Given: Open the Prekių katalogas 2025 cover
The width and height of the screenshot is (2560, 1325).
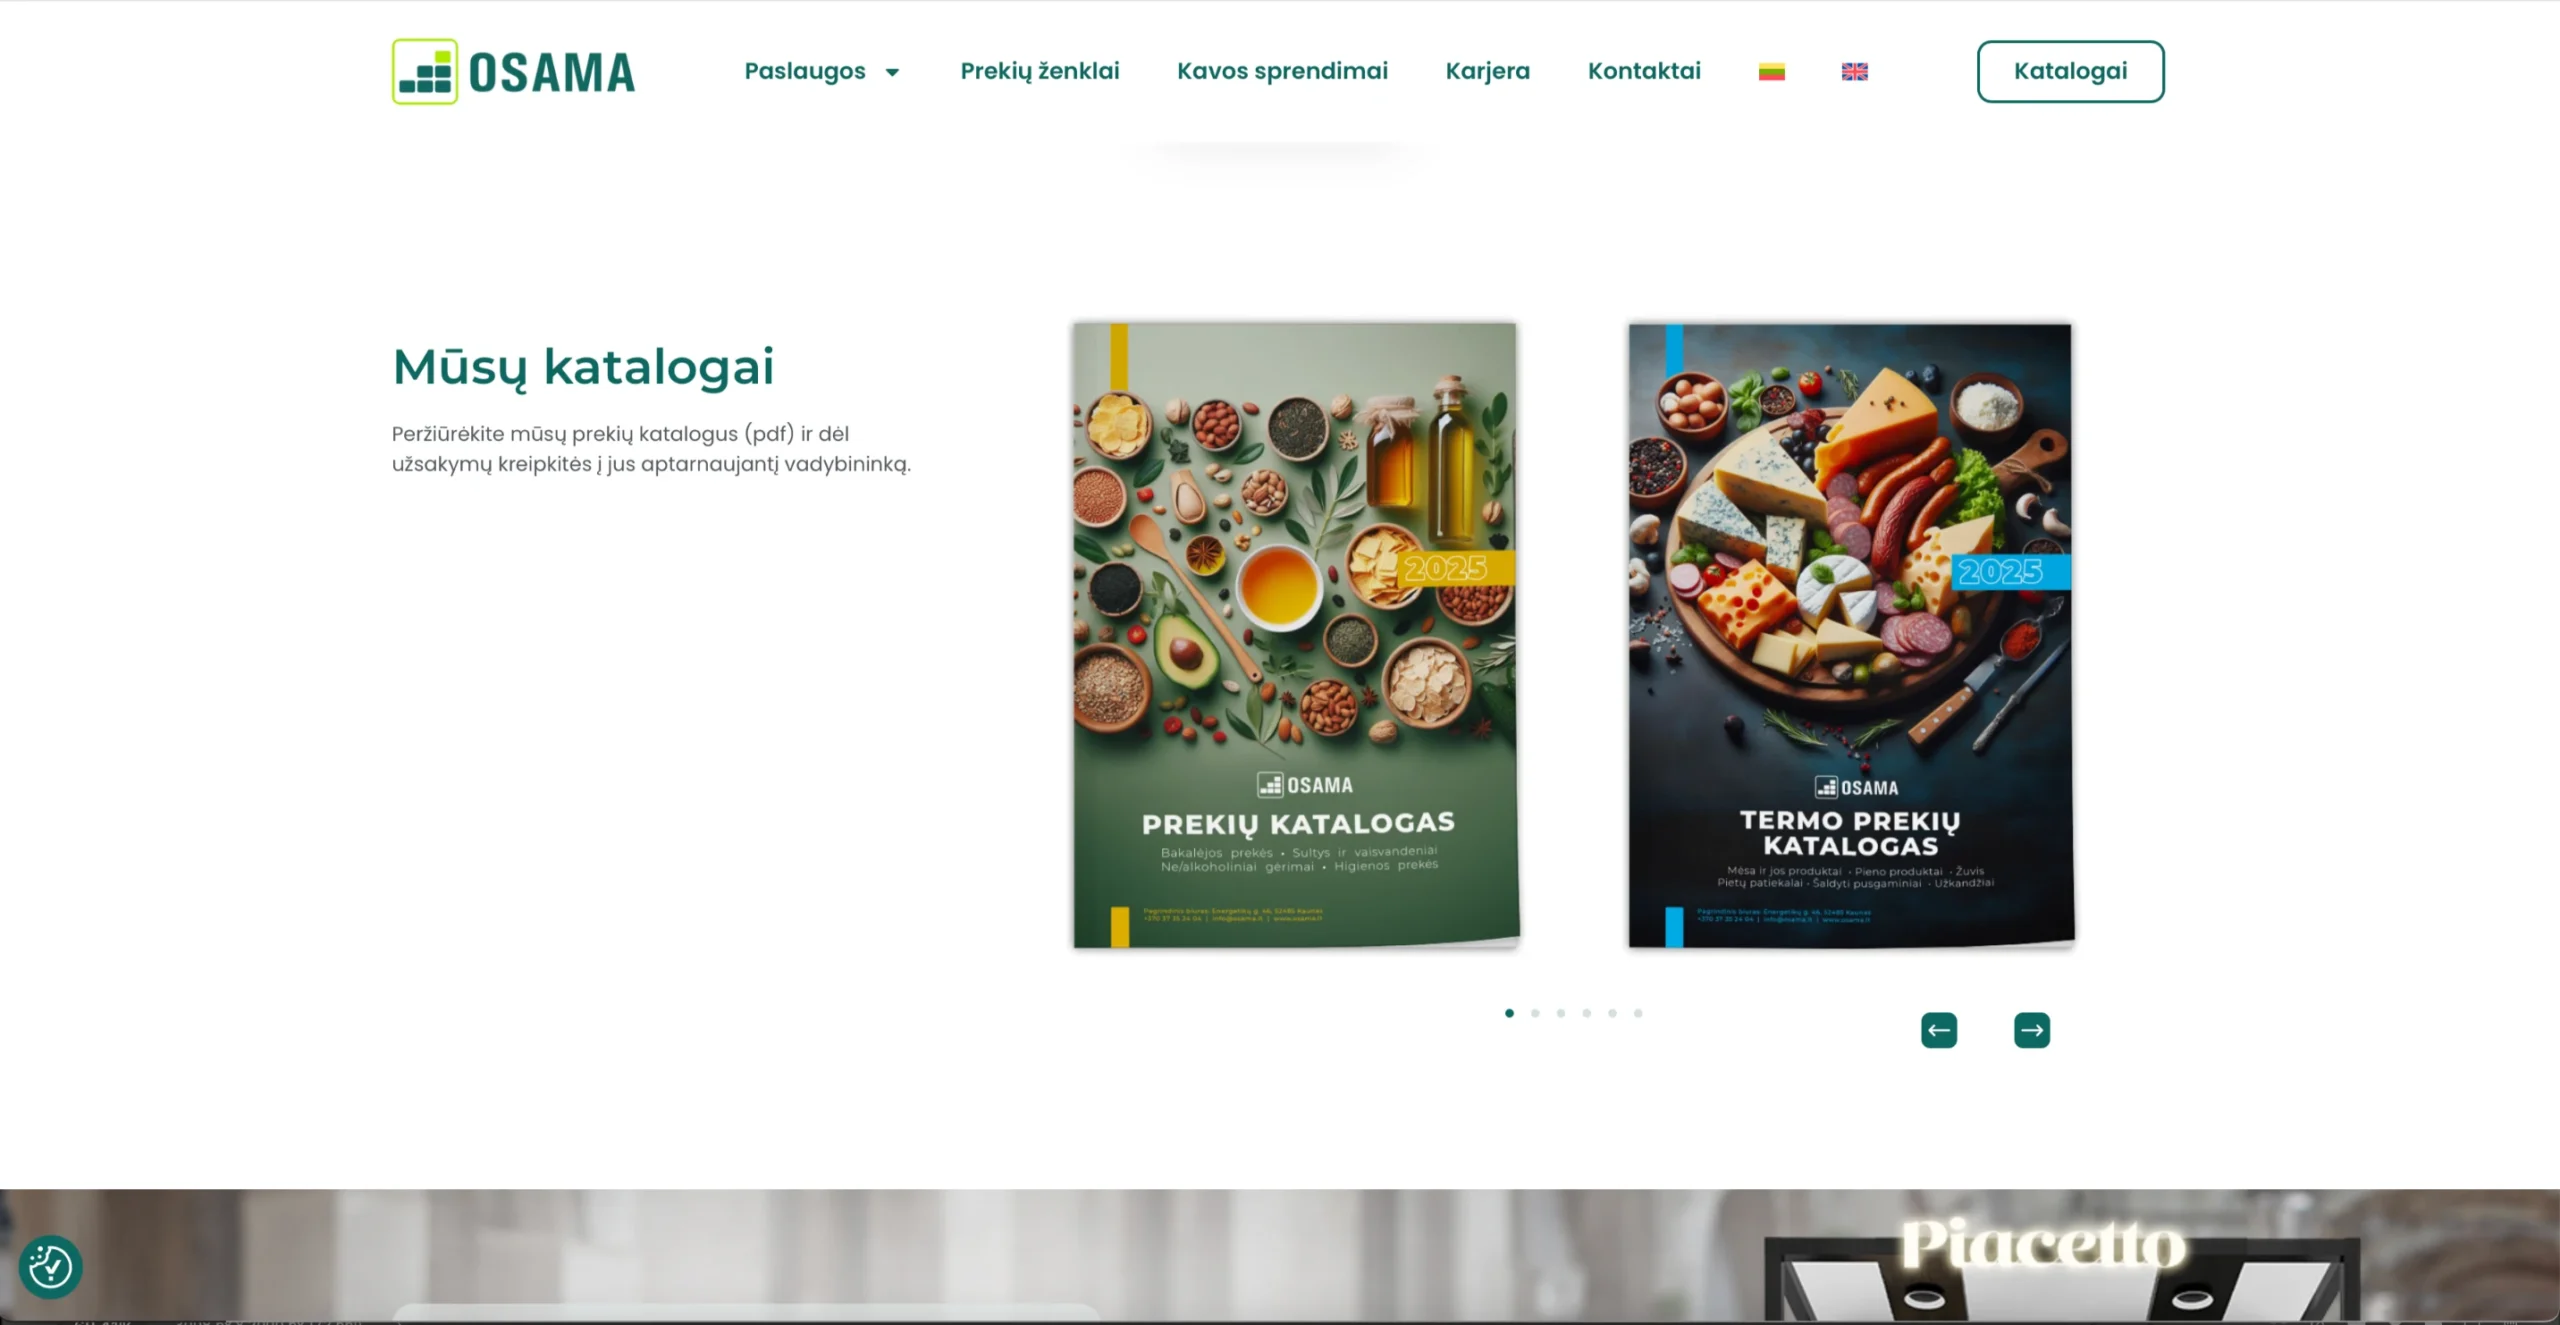Looking at the screenshot, I should click(x=1296, y=635).
